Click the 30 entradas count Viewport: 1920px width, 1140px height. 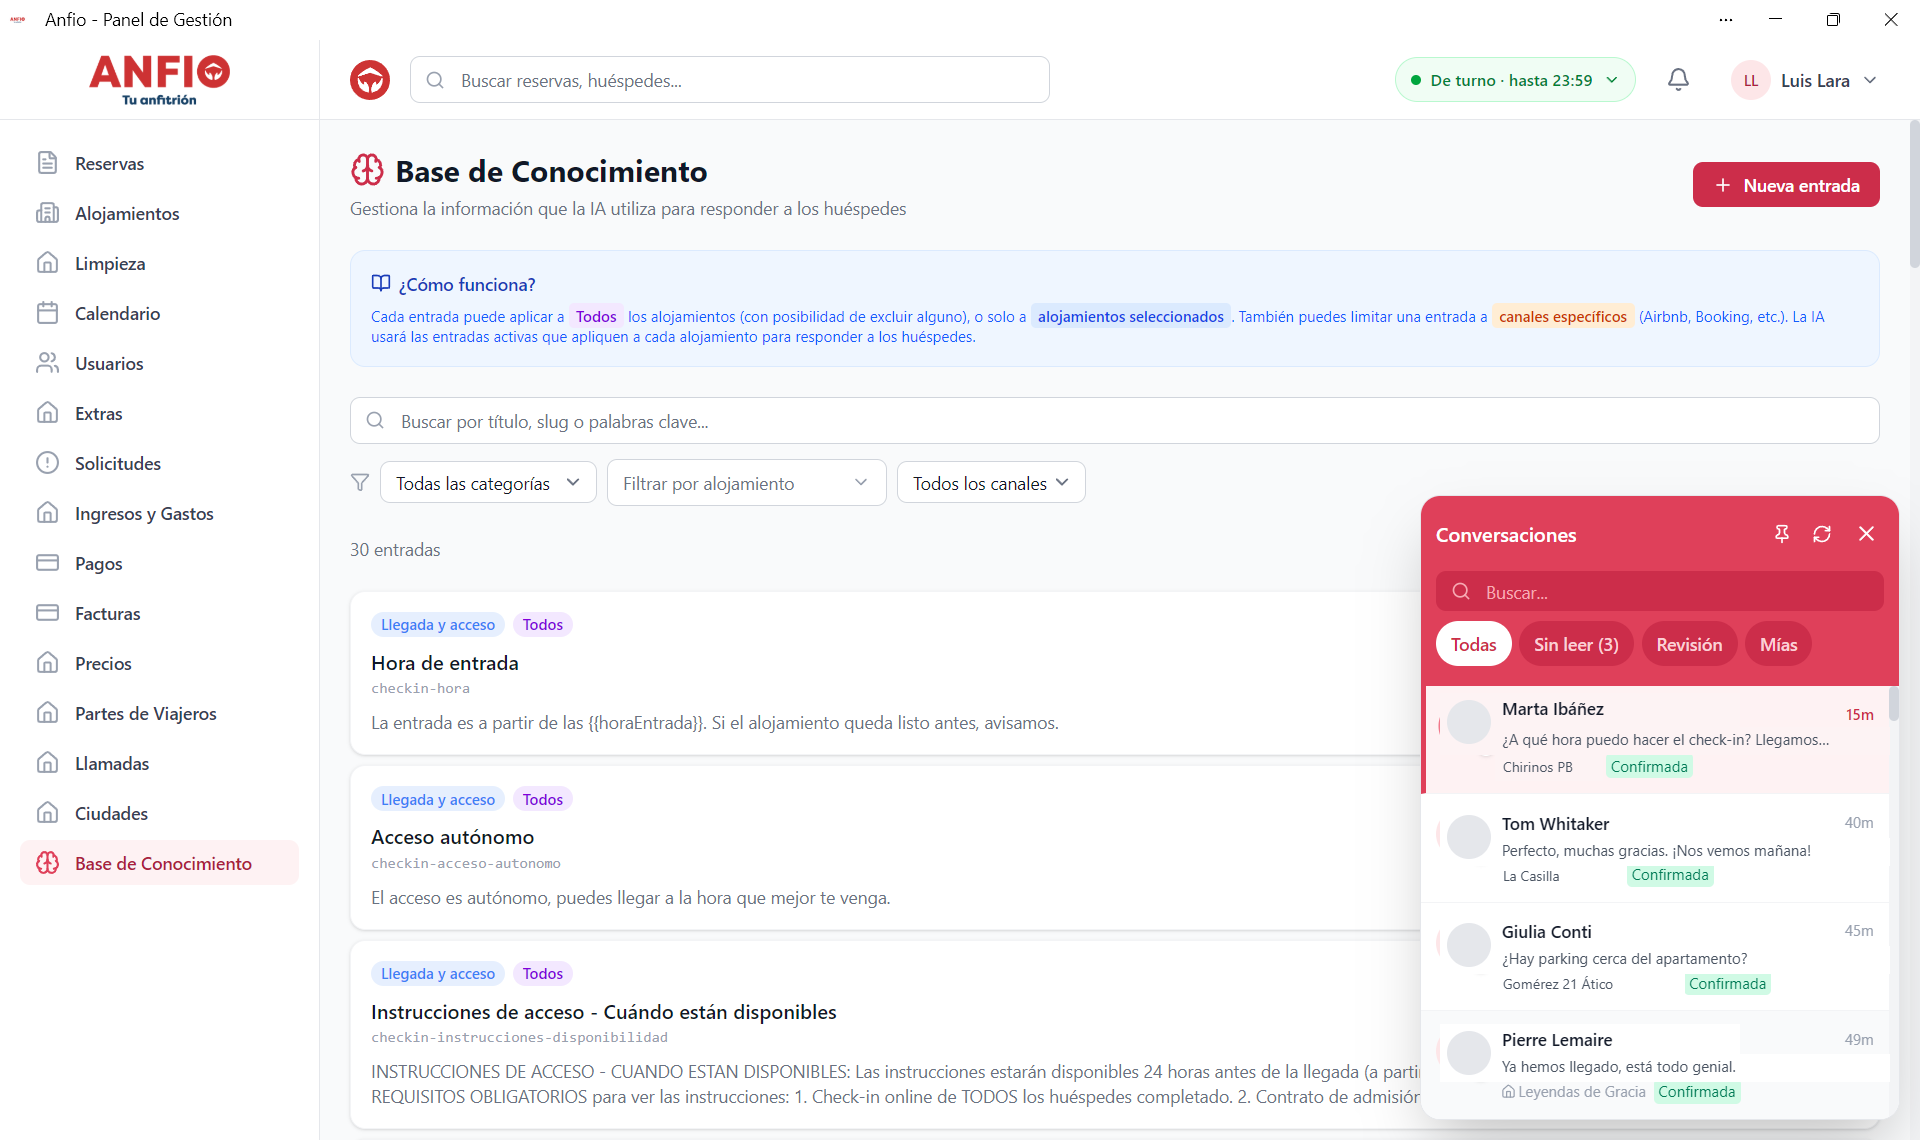395,549
